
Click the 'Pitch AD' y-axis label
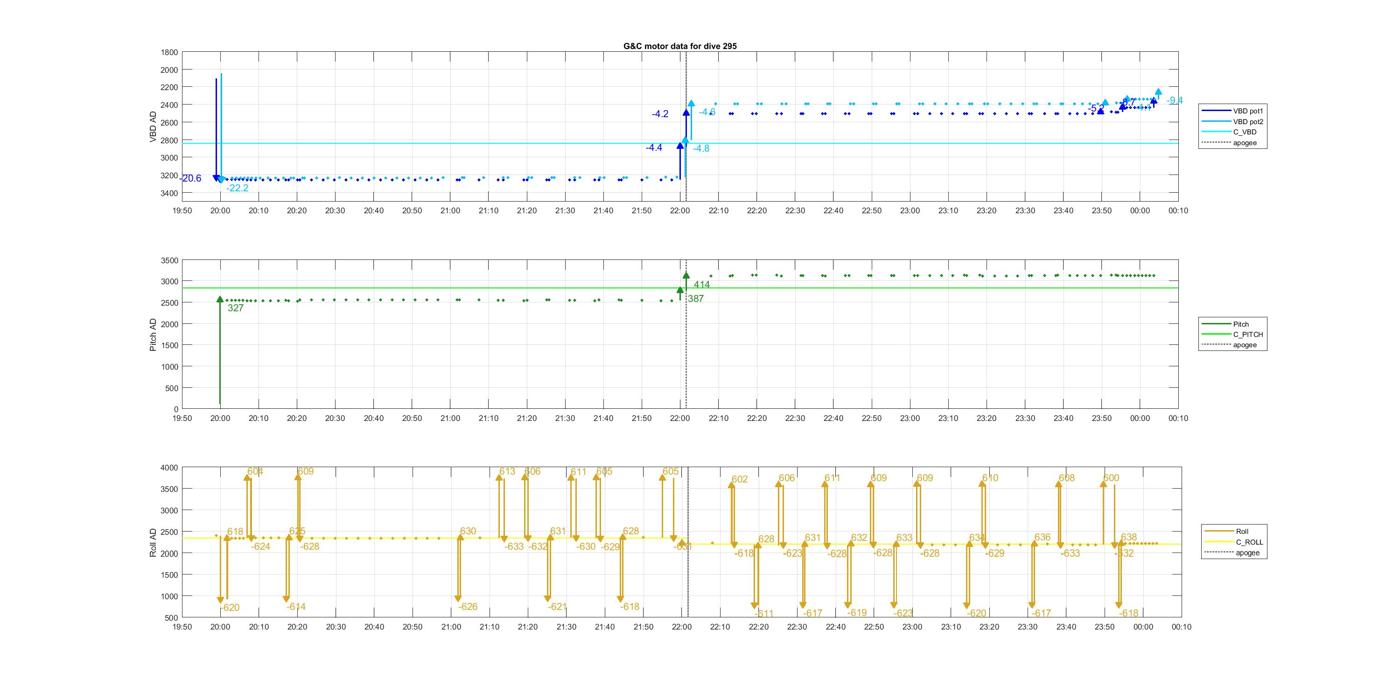pyautogui.click(x=154, y=334)
